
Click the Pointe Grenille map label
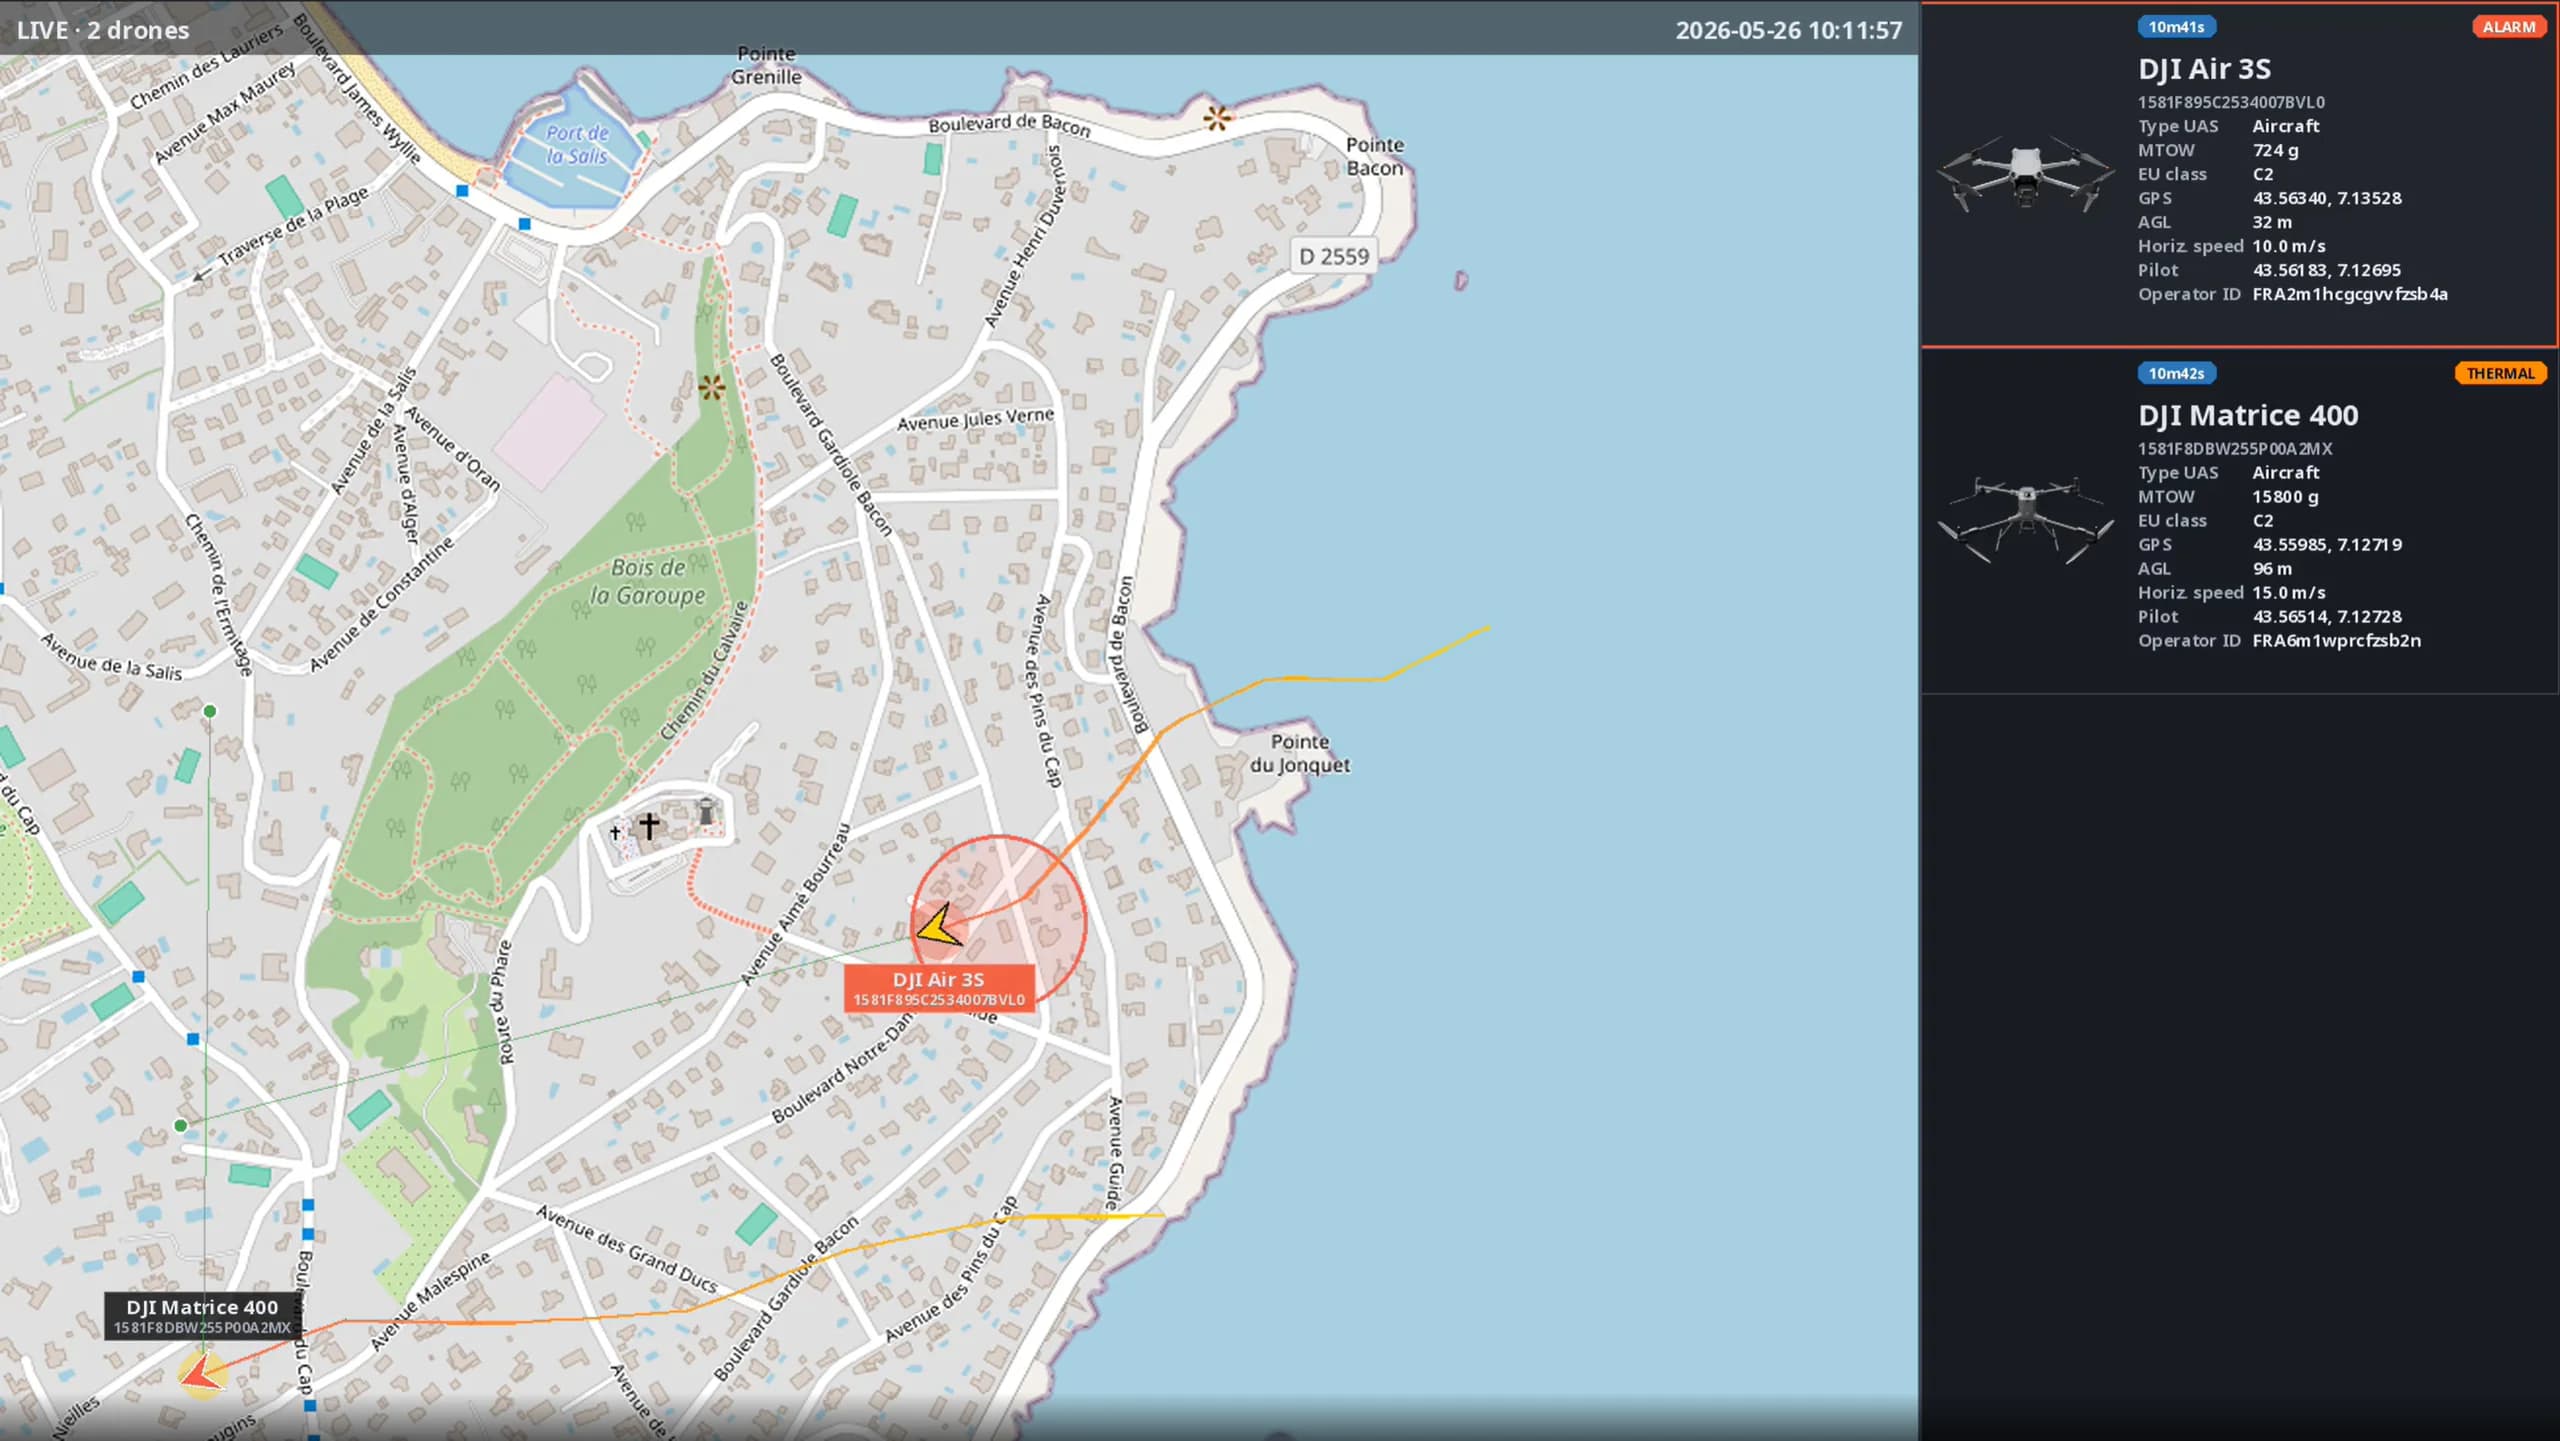(766, 65)
